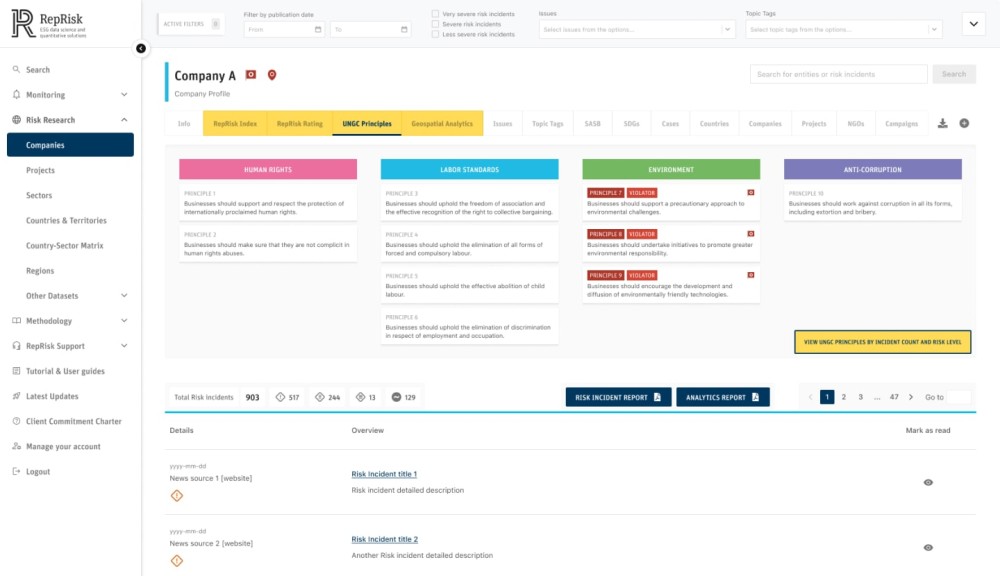
Task: Open the Topic Tags filter dropdown
Action: pyautogui.click(x=843, y=30)
